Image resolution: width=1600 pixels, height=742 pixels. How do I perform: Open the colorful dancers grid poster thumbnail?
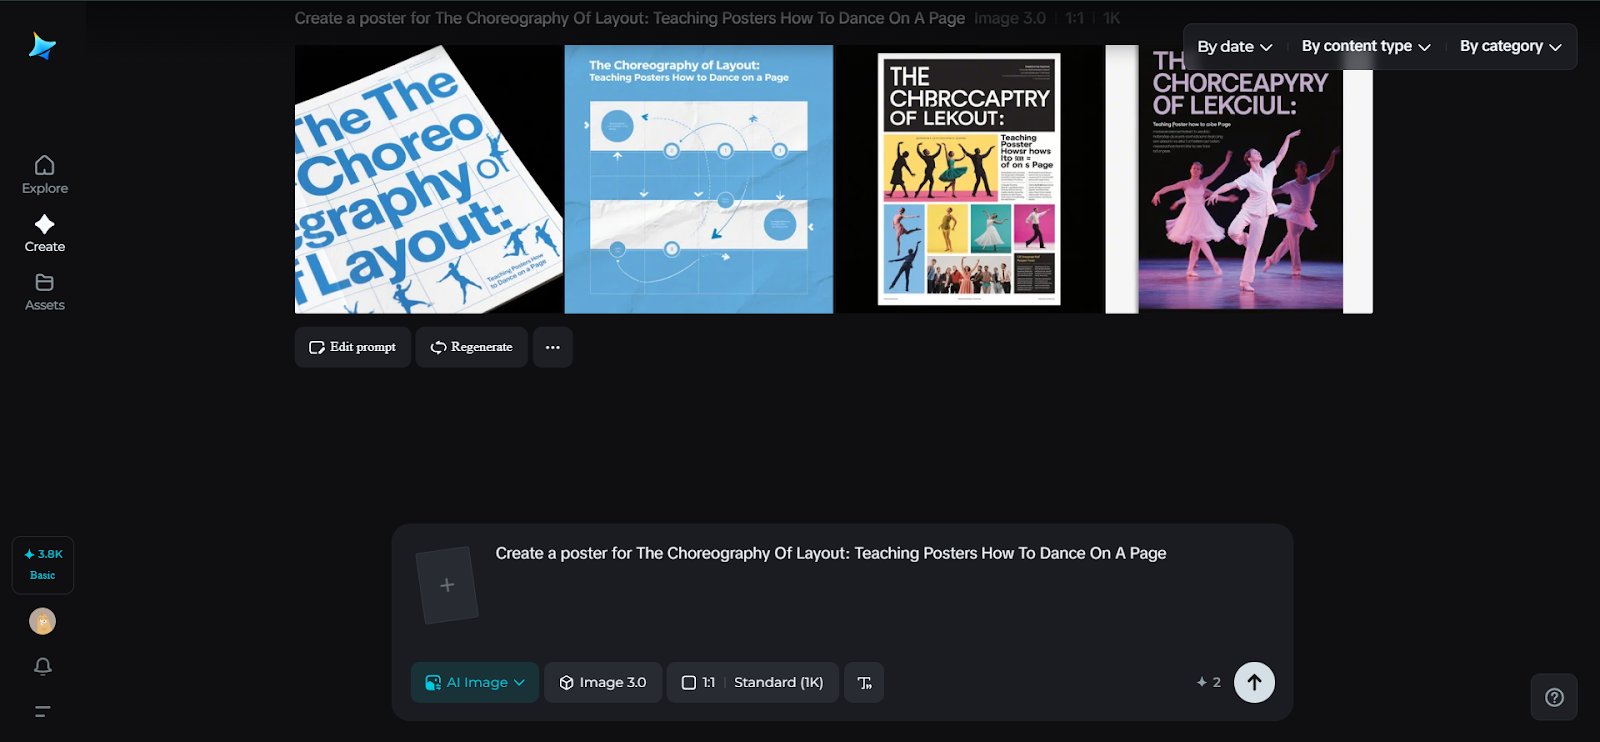point(969,179)
